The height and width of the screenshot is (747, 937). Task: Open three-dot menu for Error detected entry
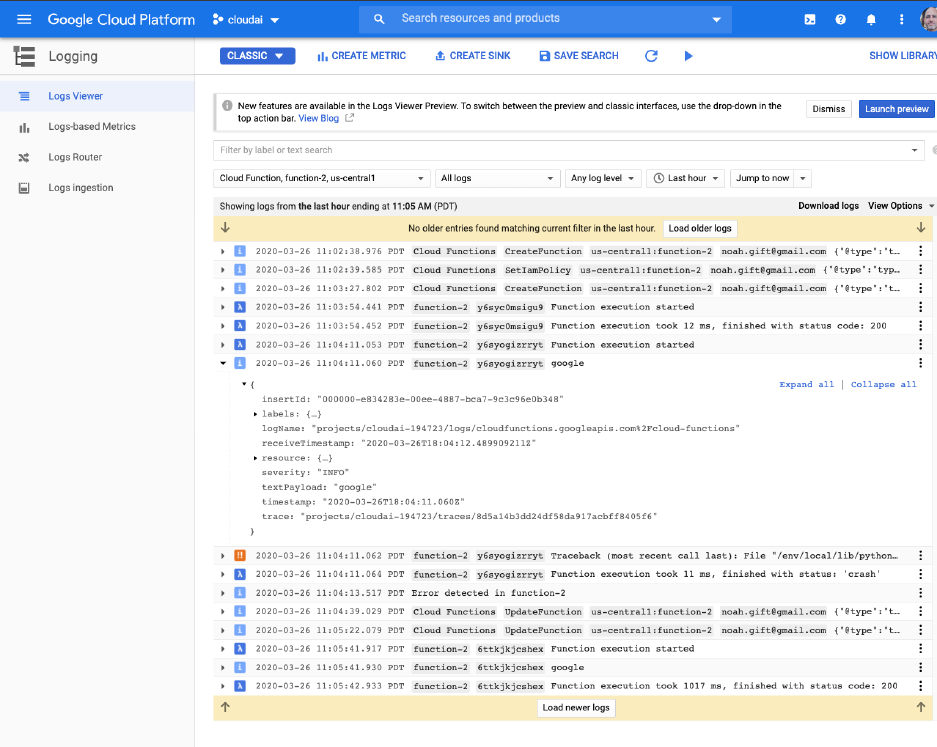pos(920,593)
